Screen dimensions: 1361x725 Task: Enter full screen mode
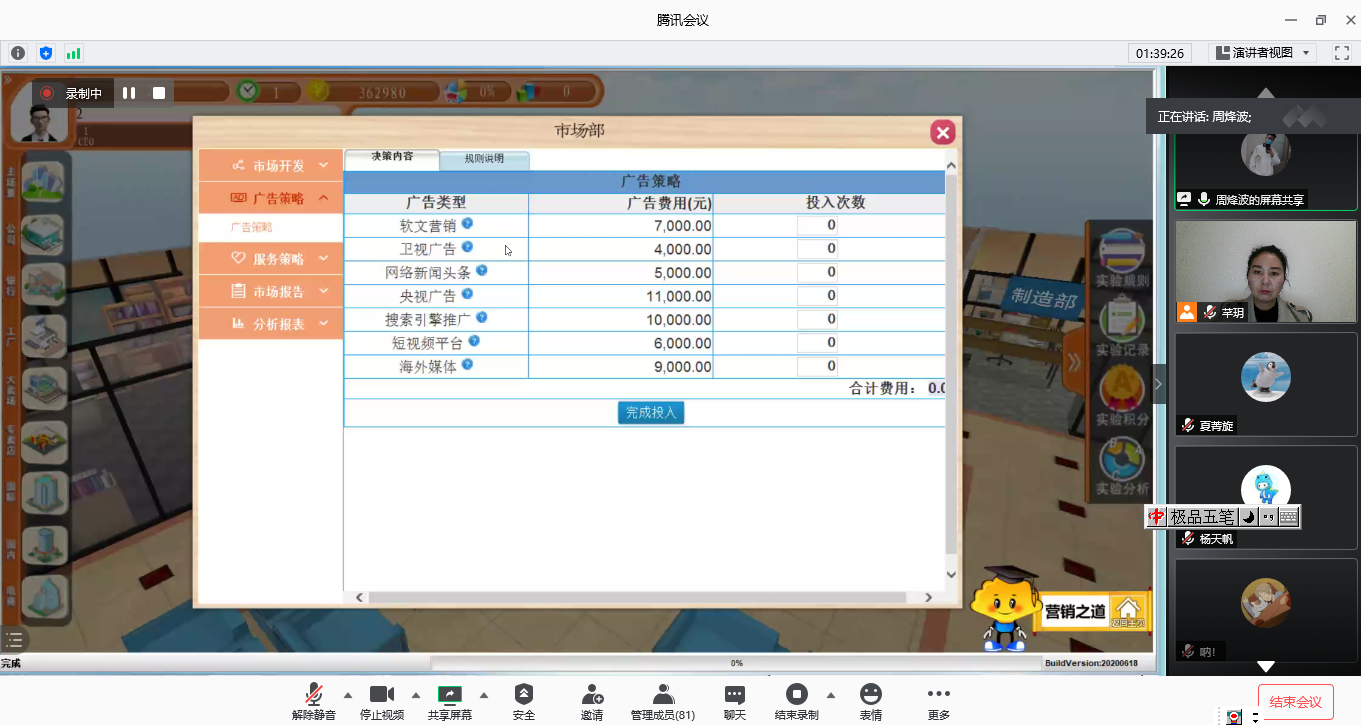[x=1341, y=53]
